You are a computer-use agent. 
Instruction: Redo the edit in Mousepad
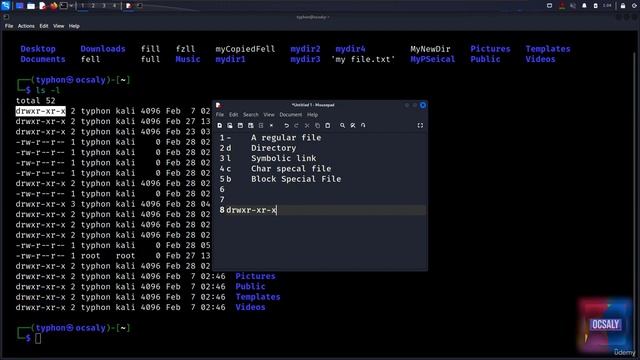click(x=297, y=125)
